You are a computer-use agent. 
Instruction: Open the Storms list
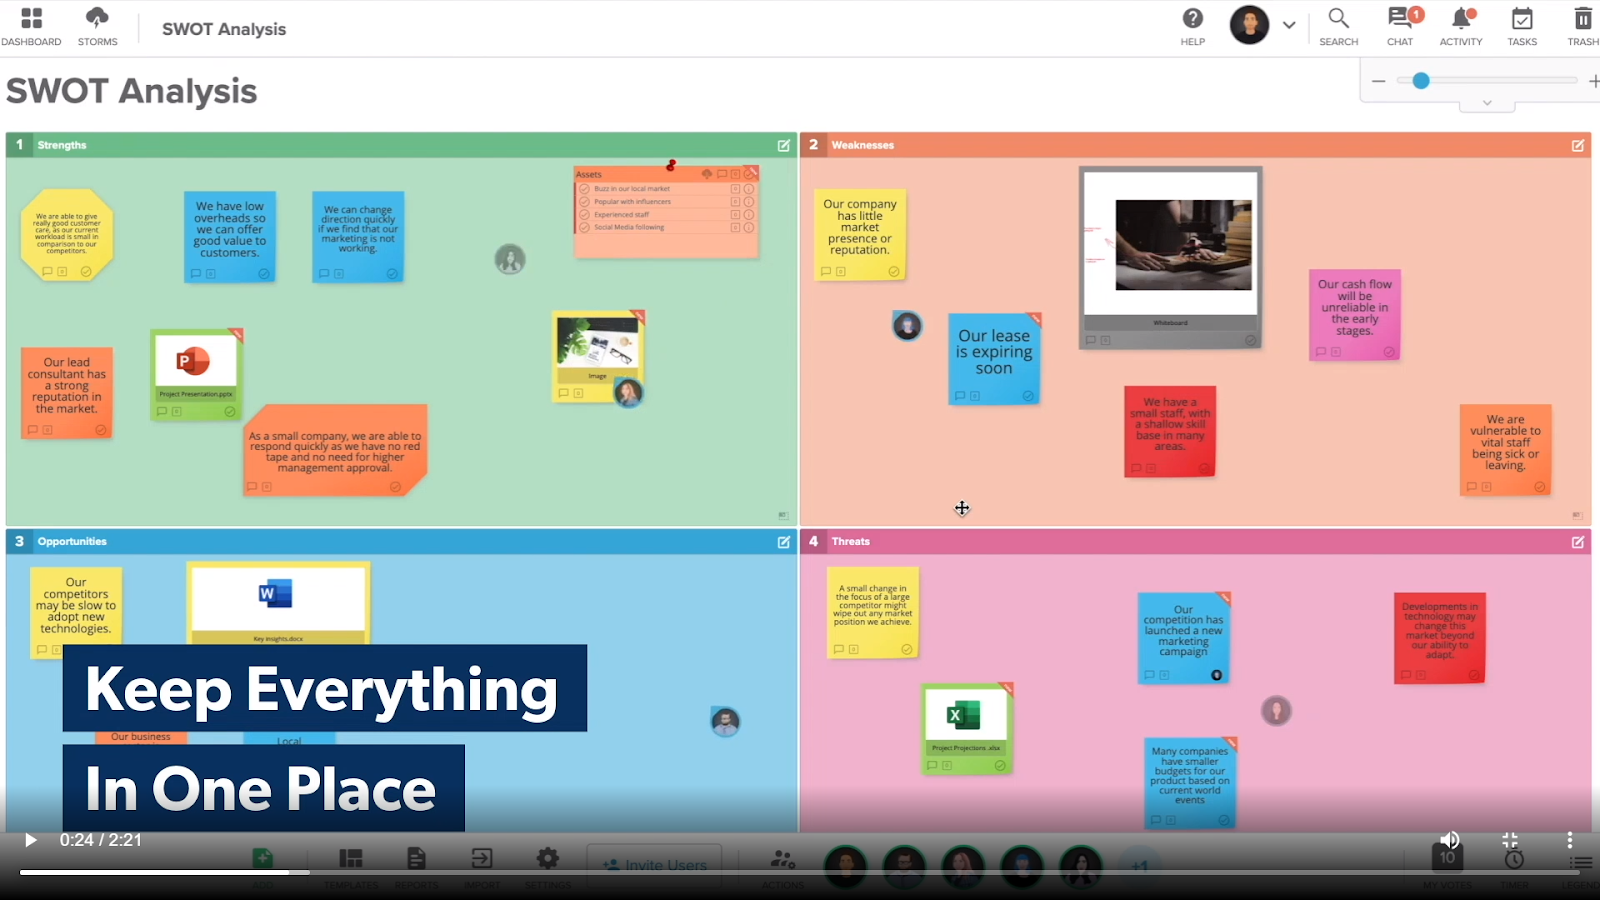pyautogui.click(x=97, y=27)
